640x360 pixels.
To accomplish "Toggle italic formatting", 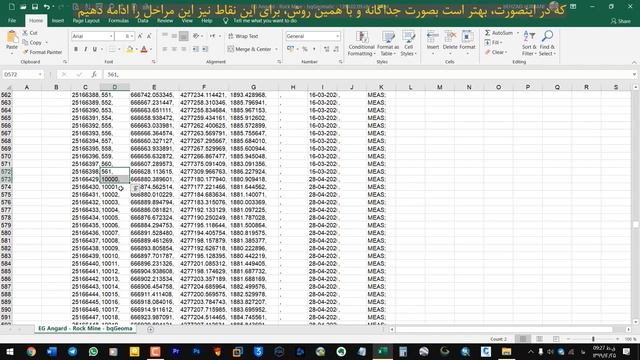I will click(x=85, y=49).
